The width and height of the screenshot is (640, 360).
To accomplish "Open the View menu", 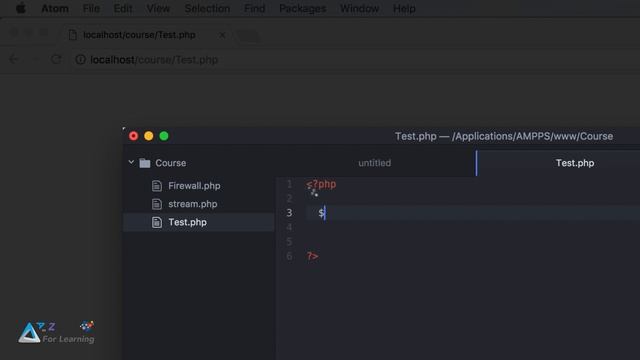I will coord(158,9).
